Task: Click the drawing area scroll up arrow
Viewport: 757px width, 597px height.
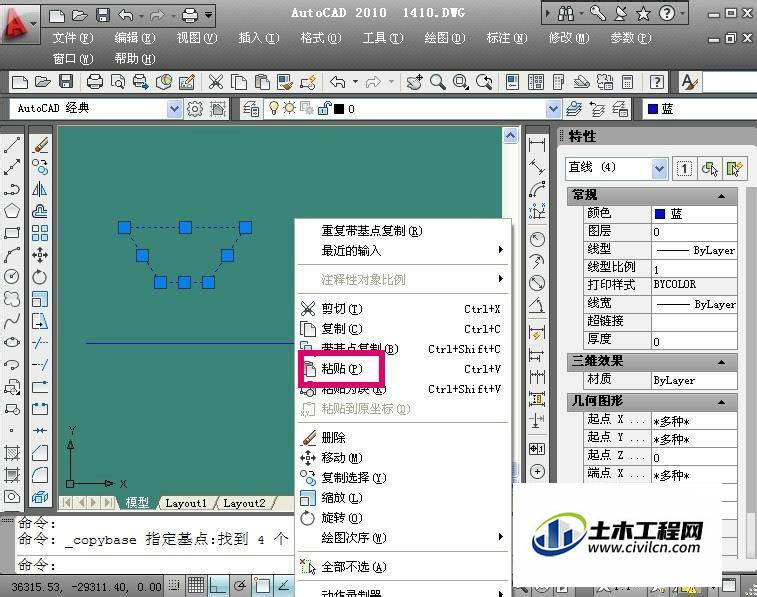Action: pos(510,136)
